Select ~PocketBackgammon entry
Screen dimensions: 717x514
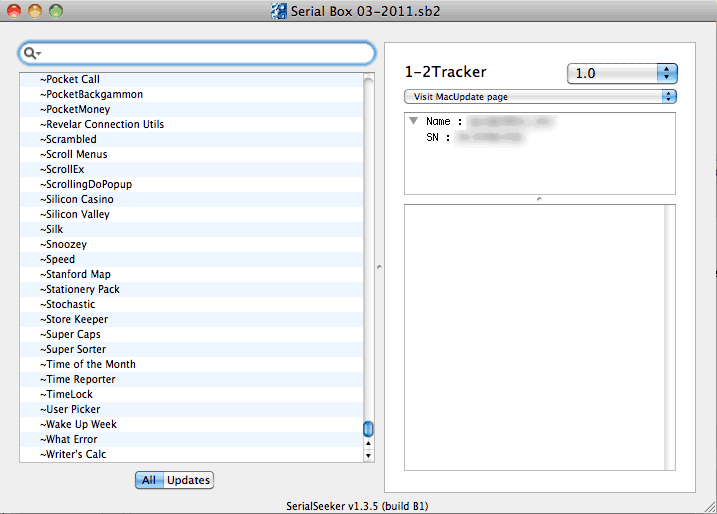[192, 94]
